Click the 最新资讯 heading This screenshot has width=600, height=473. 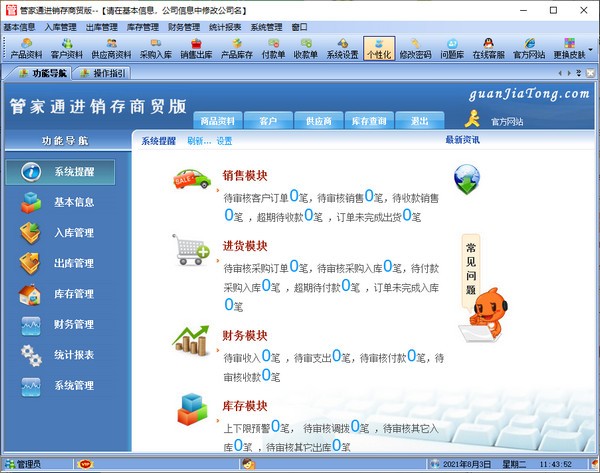(x=462, y=140)
